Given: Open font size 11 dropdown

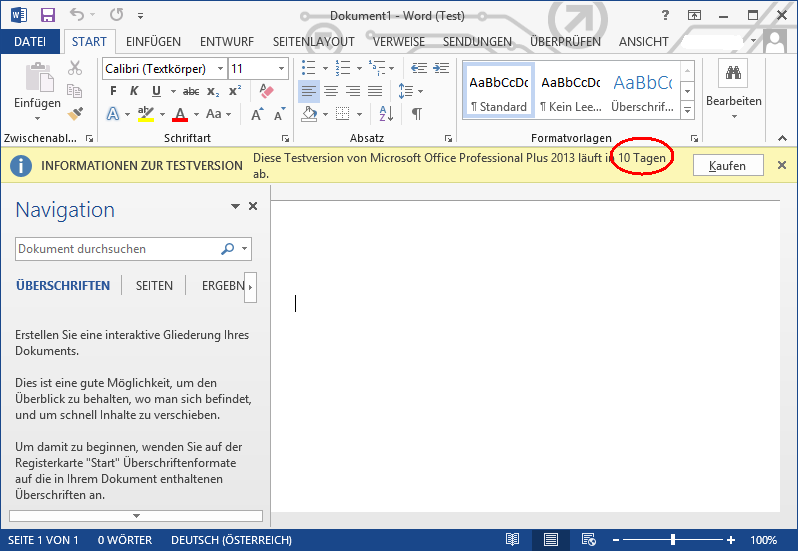Looking at the screenshot, I should 281,69.
